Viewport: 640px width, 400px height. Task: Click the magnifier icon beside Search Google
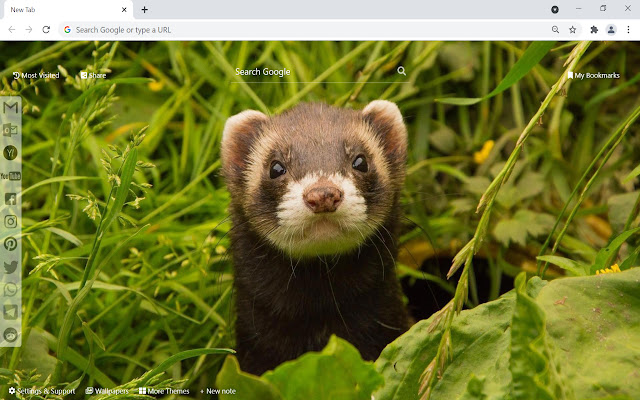402,71
